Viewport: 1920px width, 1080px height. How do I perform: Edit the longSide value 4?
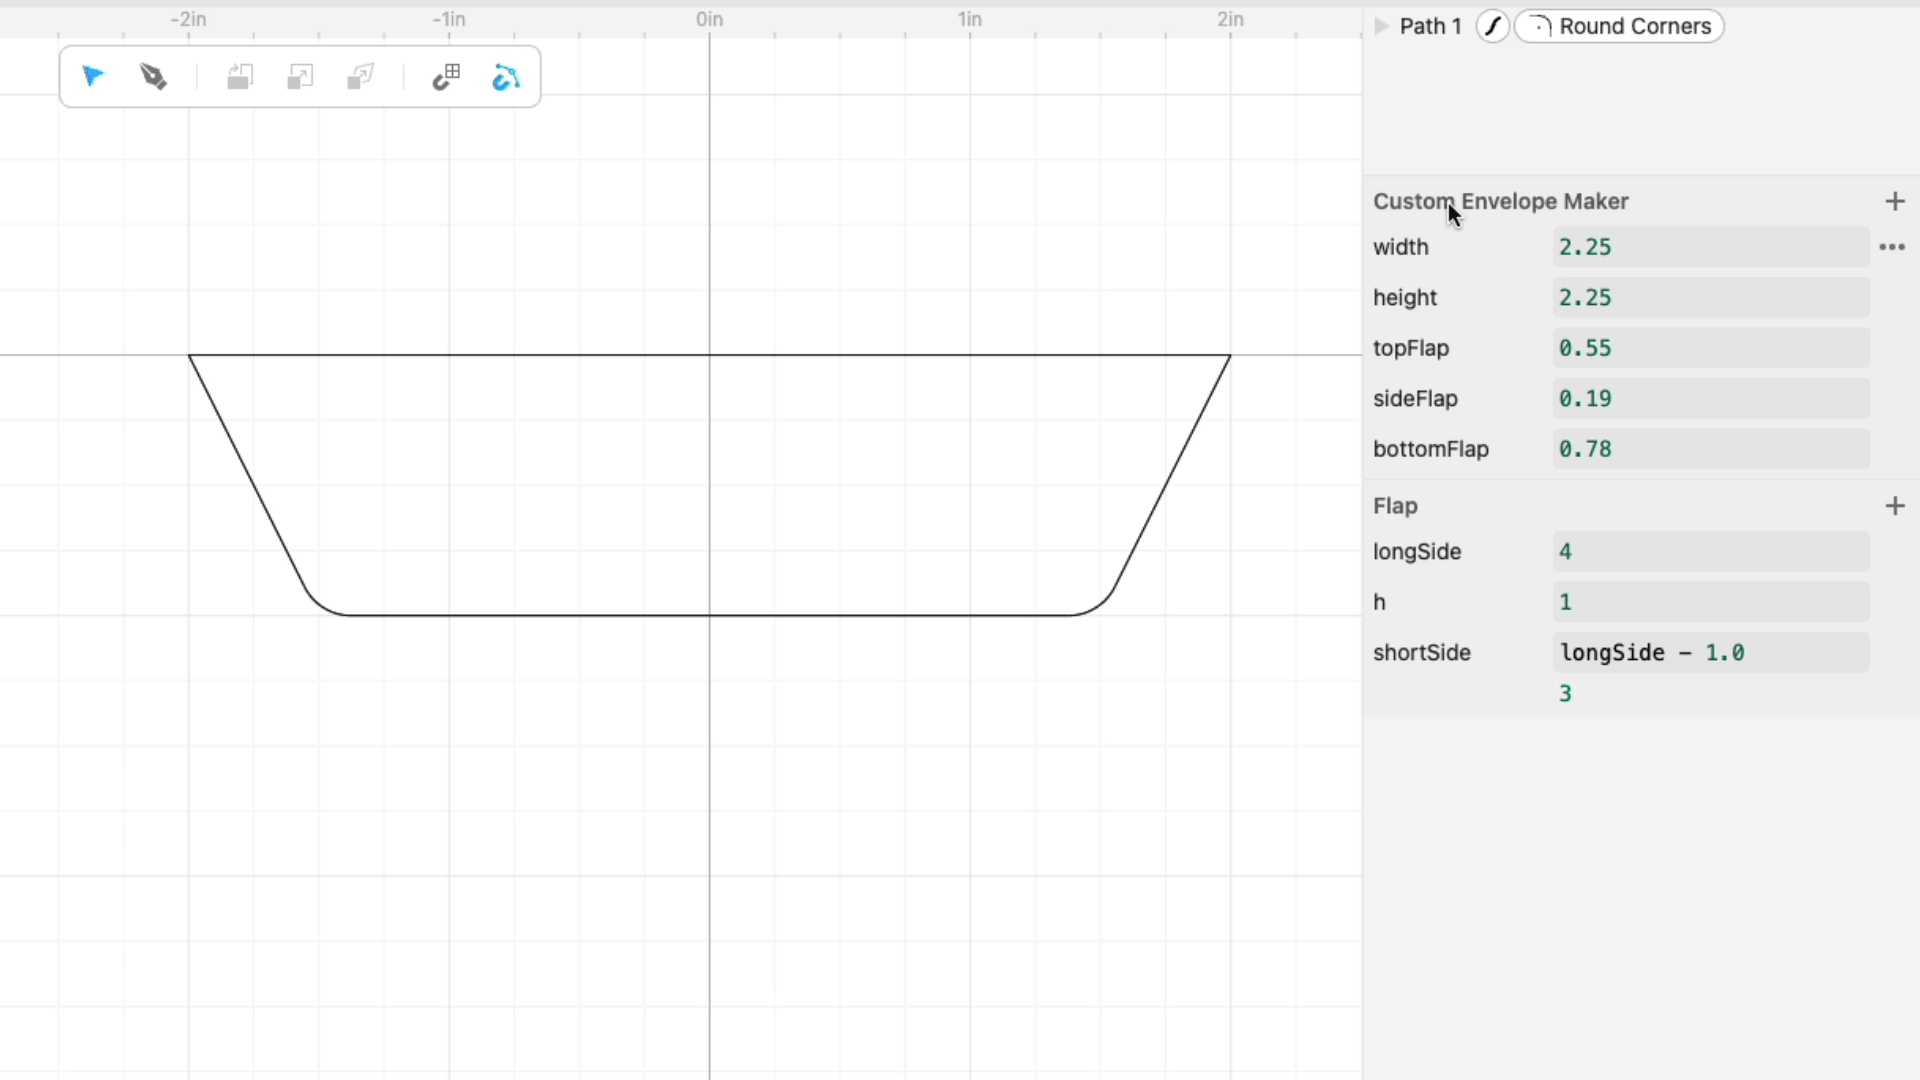click(x=1710, y=551)
